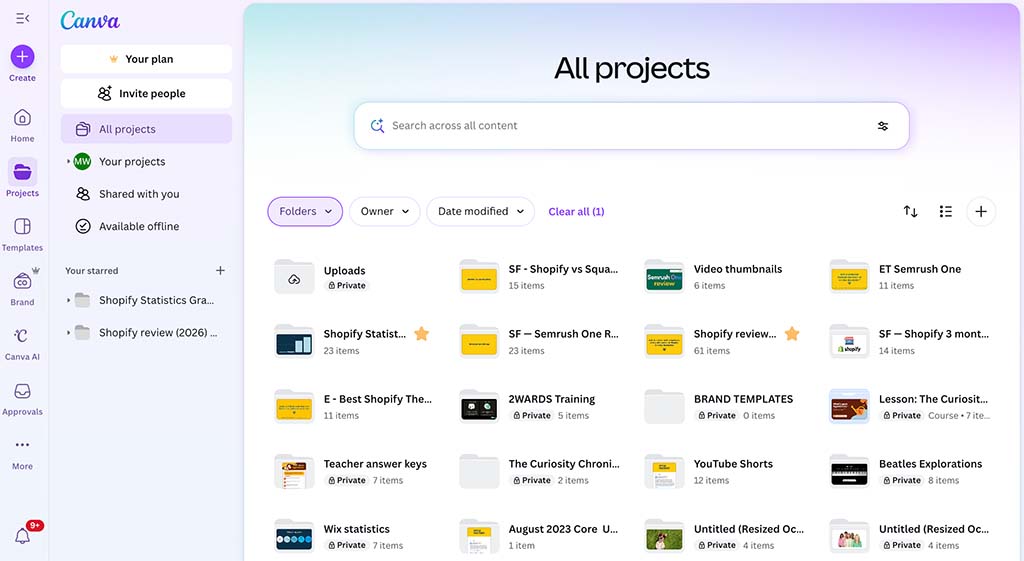Click the Invite people button
Screen dimensions: 1024x561
(x=146, y=93)
